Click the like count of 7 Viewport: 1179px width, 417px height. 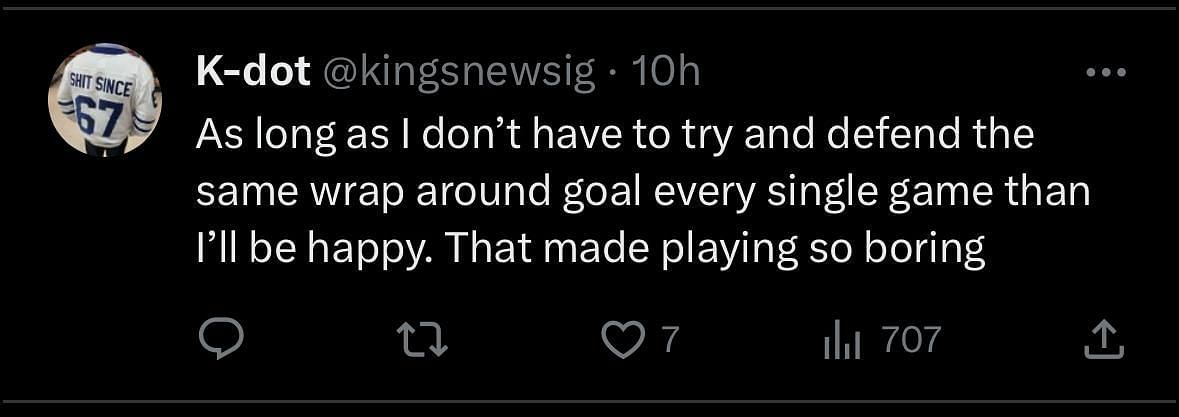(670, 341)
